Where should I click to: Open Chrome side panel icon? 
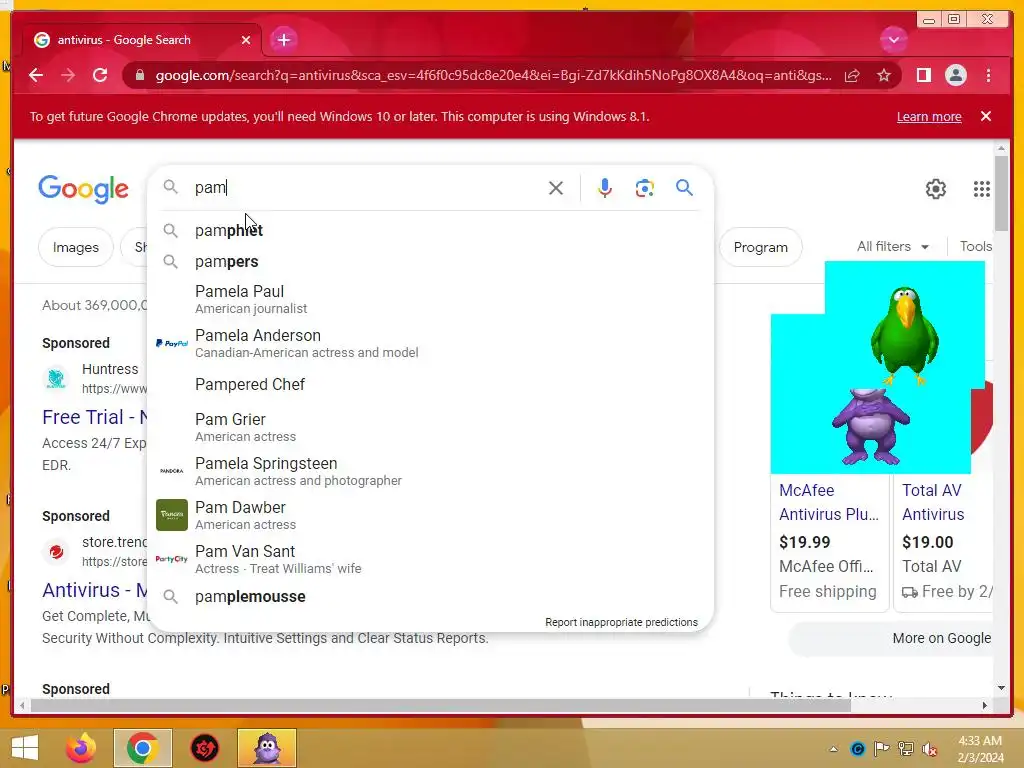pyautogui.click(x=923, y=75)
